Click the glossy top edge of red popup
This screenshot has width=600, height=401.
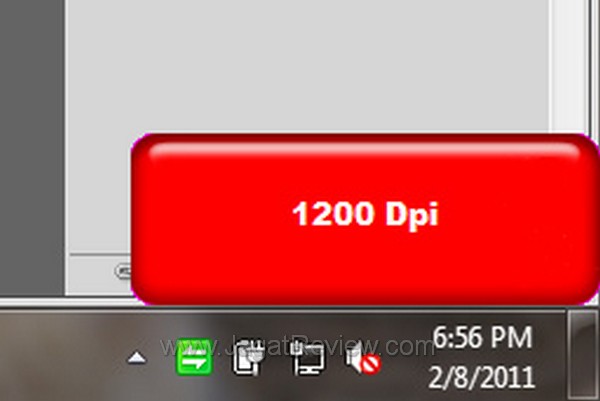coord(364,148)
